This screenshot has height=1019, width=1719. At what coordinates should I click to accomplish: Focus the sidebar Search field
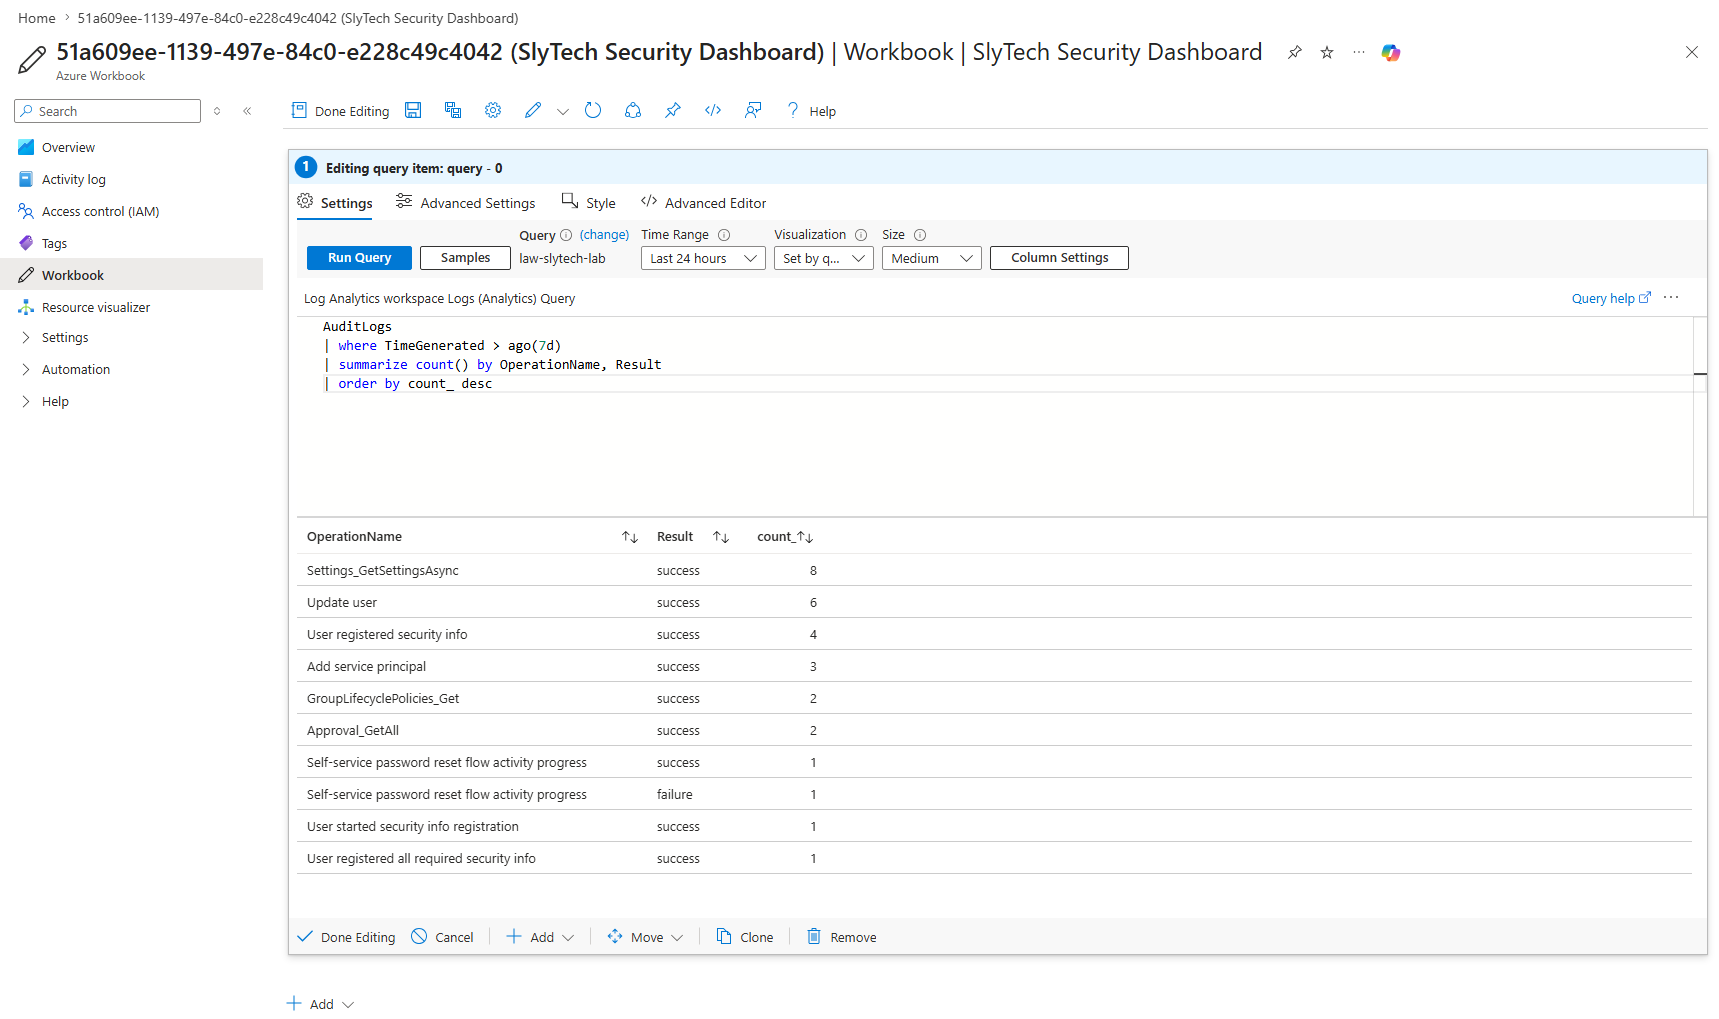(108, 111)
